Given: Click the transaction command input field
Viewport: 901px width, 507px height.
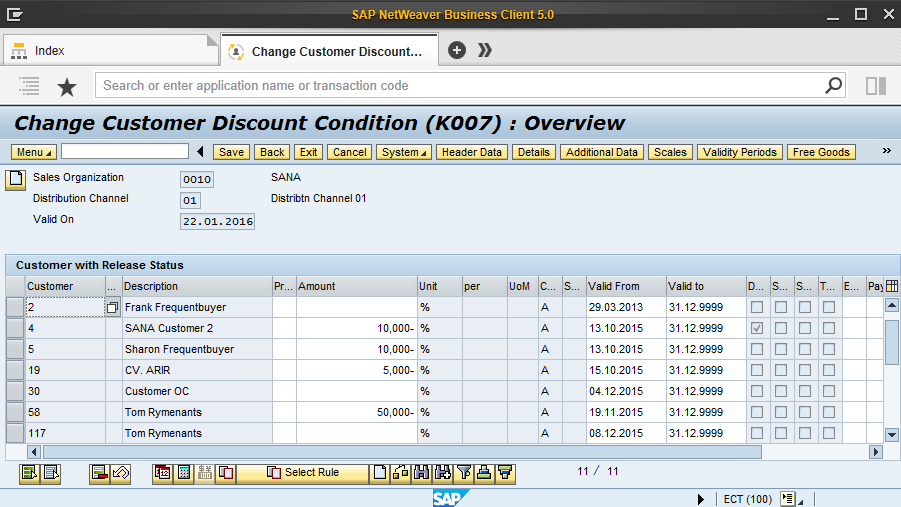Looking at the screenshot, I should (125, 151).
